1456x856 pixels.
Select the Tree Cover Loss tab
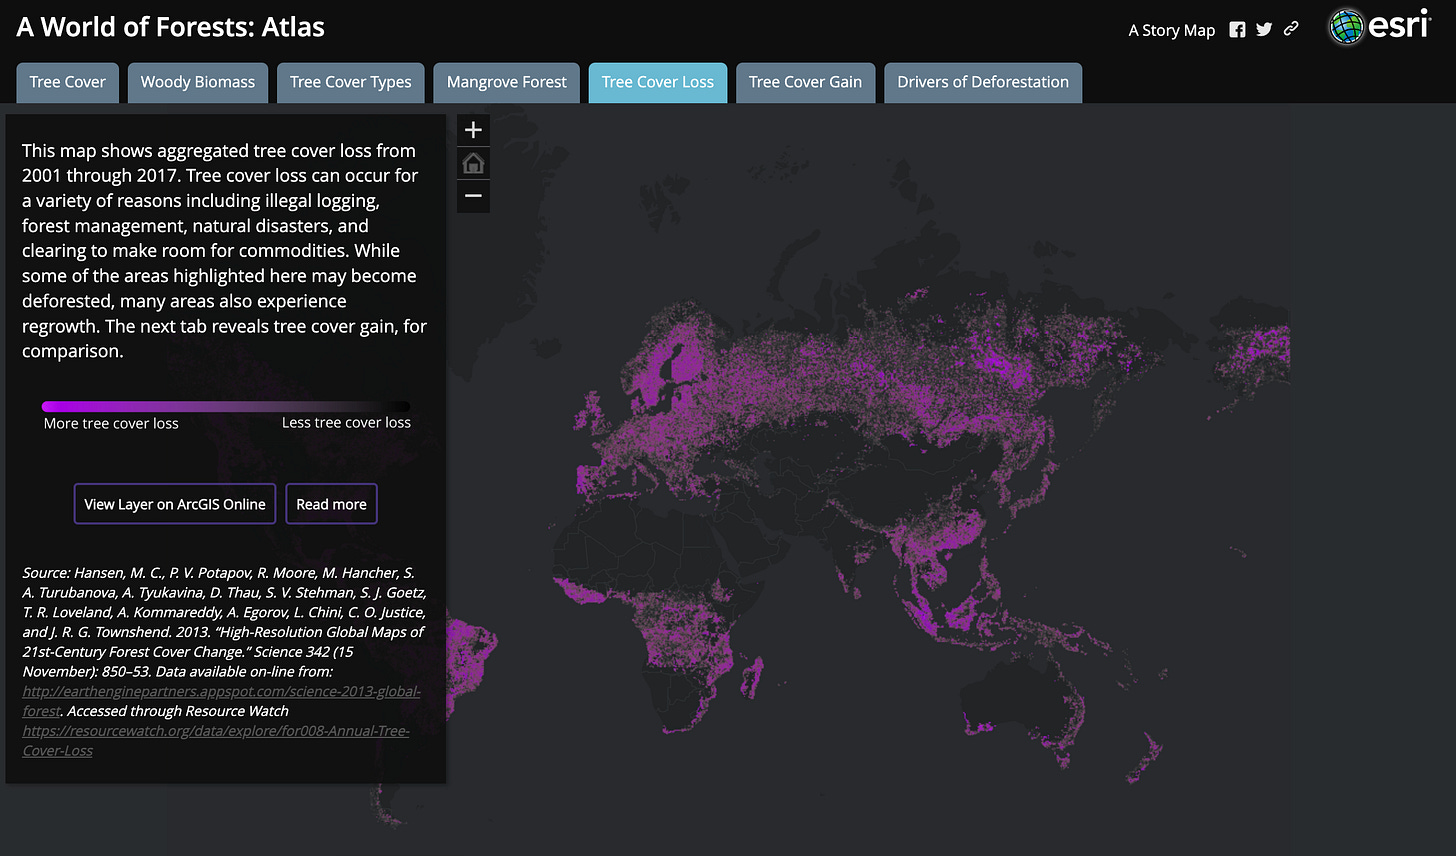pyautogui.click(x=658, y=83)
